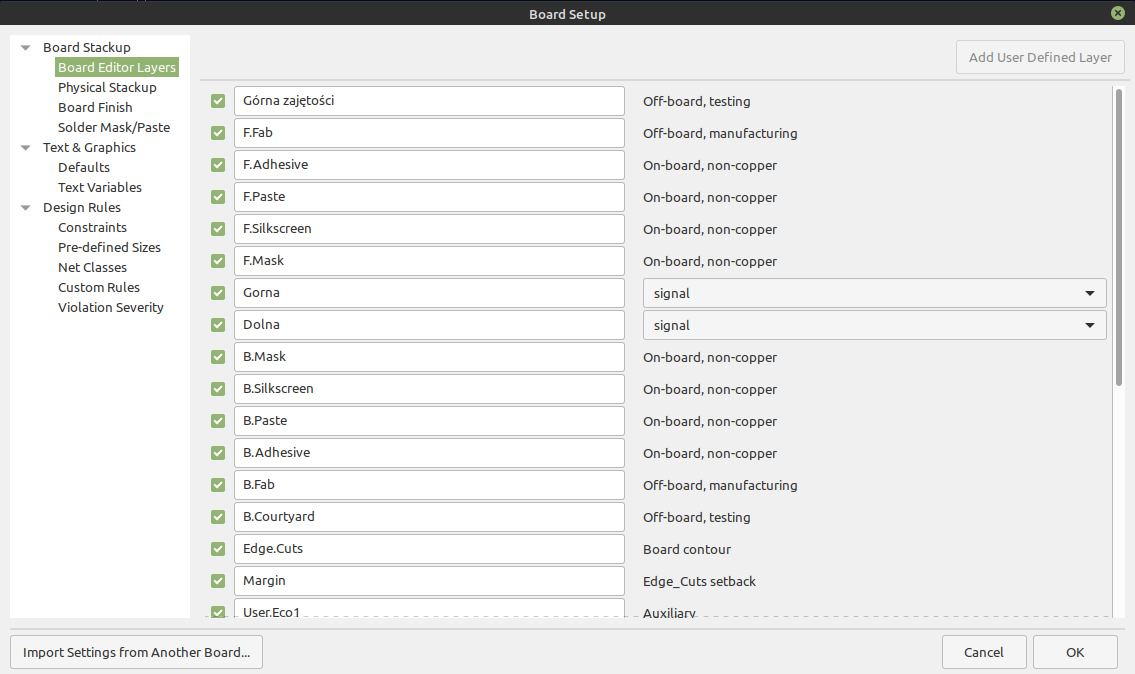Click Import Settings from Another Board
Screen dimensions: 1135x674
click(x=136, y=652)
